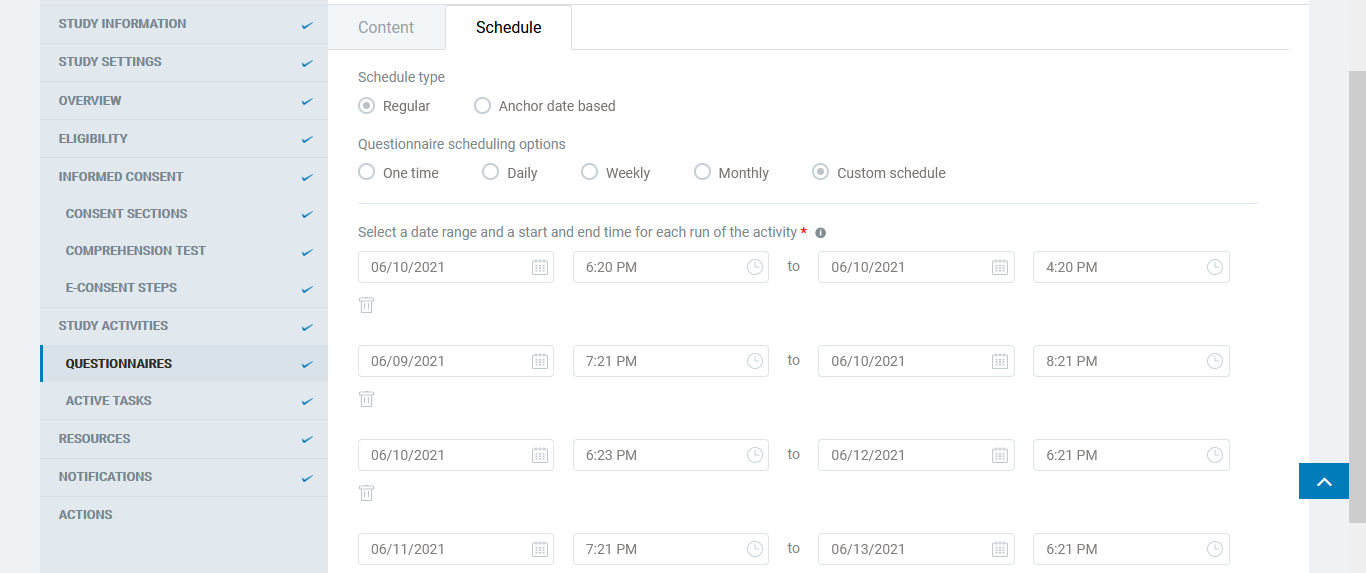1366x573 pixels.
Task: Choose the Daily scheduling option
Action: (x=491, y=172)
